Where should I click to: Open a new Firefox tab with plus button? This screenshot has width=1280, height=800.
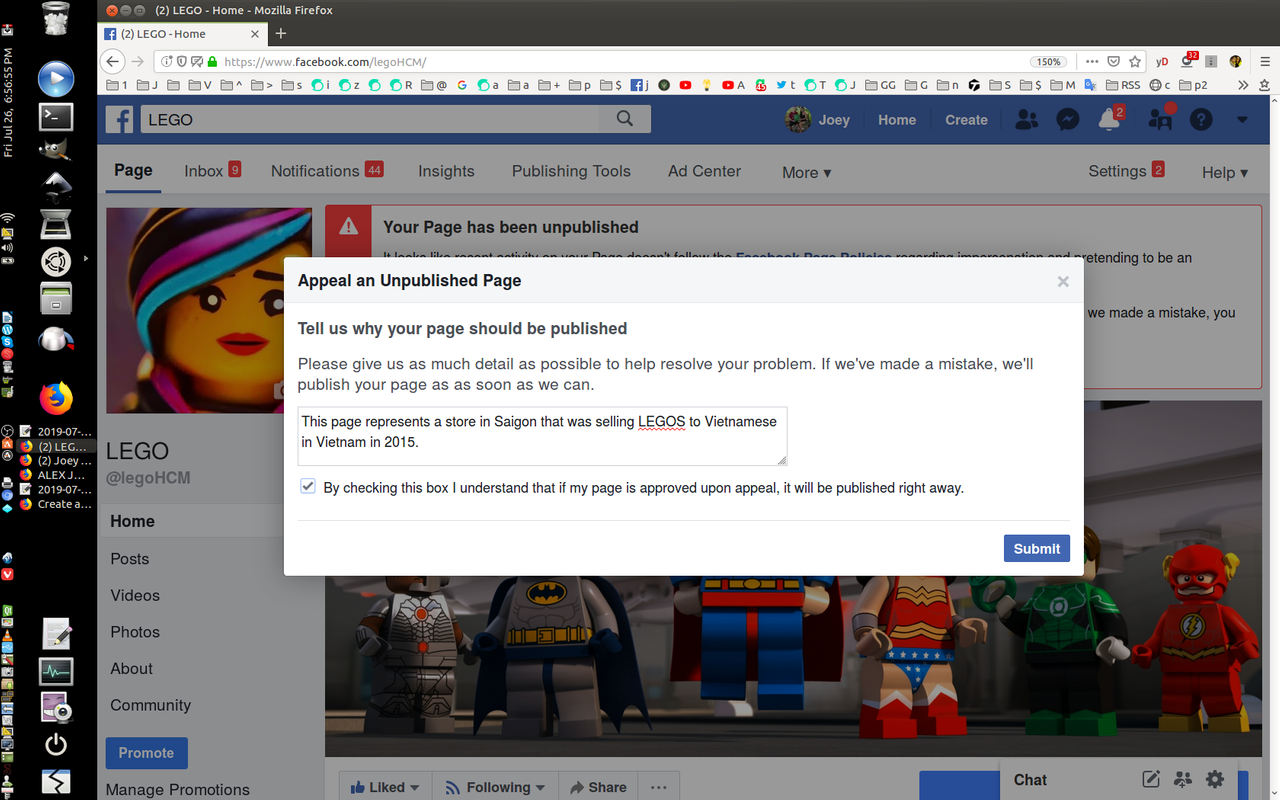[x=281, y=33]
